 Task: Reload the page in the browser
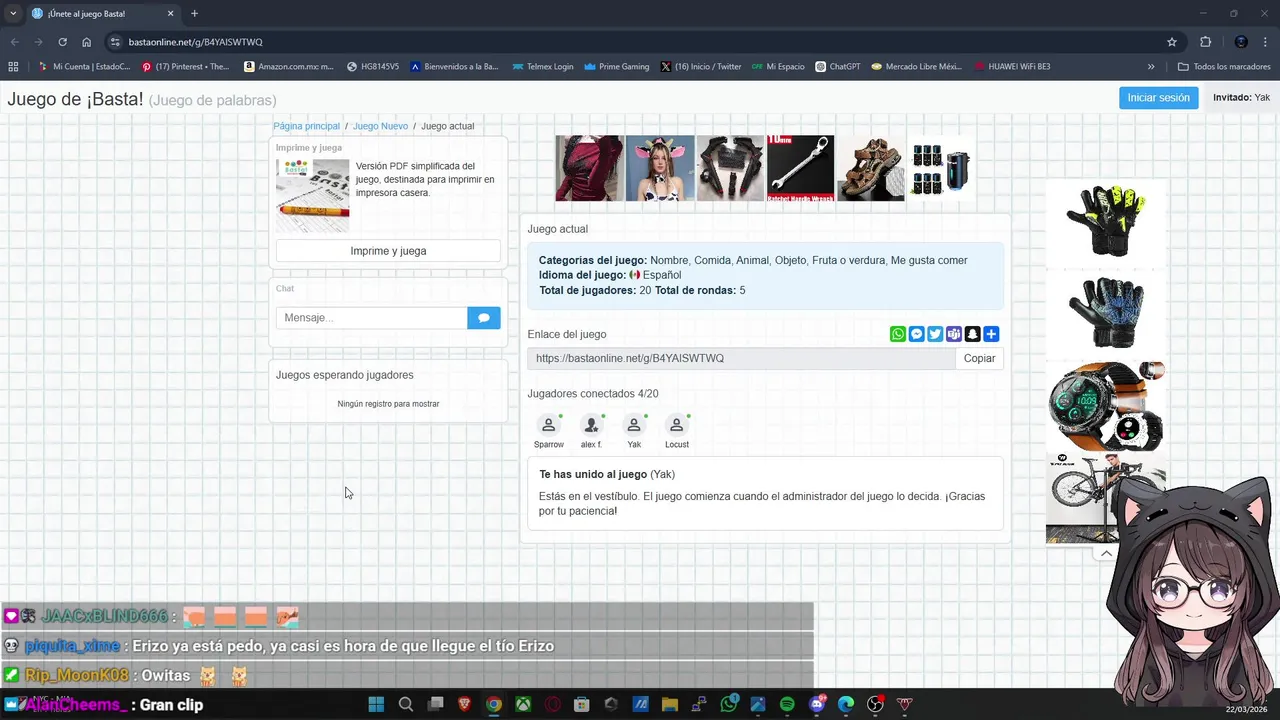click(x=62, y=42)
